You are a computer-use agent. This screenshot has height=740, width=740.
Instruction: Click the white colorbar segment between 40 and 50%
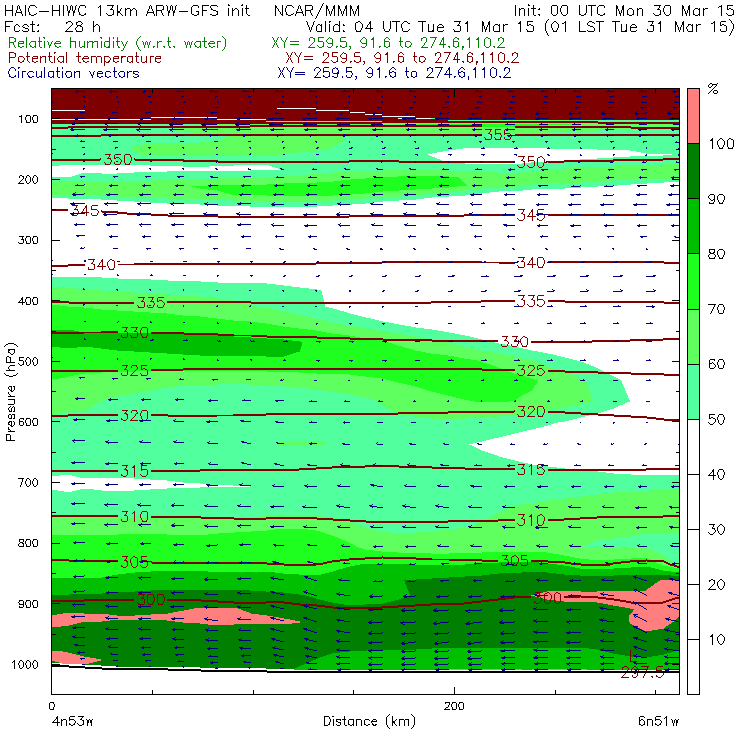[x=693, y=446]
